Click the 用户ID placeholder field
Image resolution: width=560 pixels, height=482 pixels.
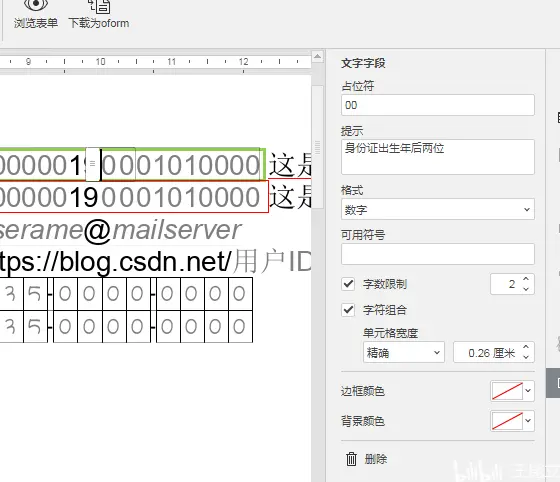point(272,261)
